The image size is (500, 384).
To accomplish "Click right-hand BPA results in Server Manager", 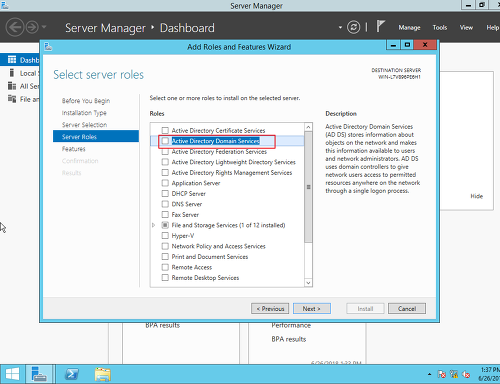I will (x=289, y=339).
